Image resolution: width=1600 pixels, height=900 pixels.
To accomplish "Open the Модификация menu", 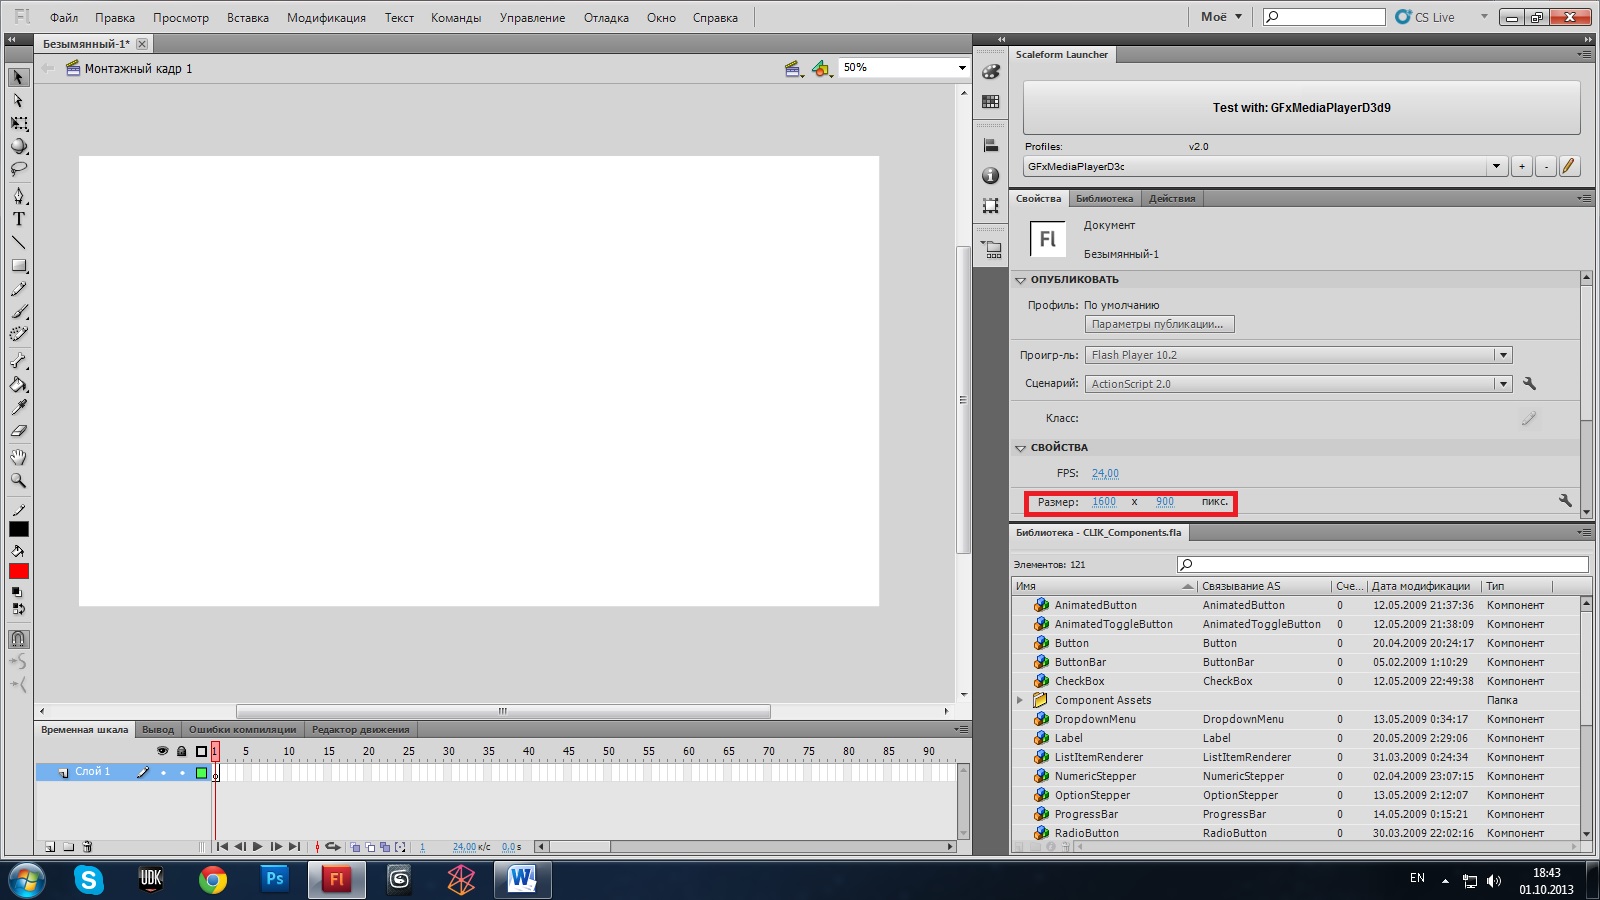I will 326,18.
